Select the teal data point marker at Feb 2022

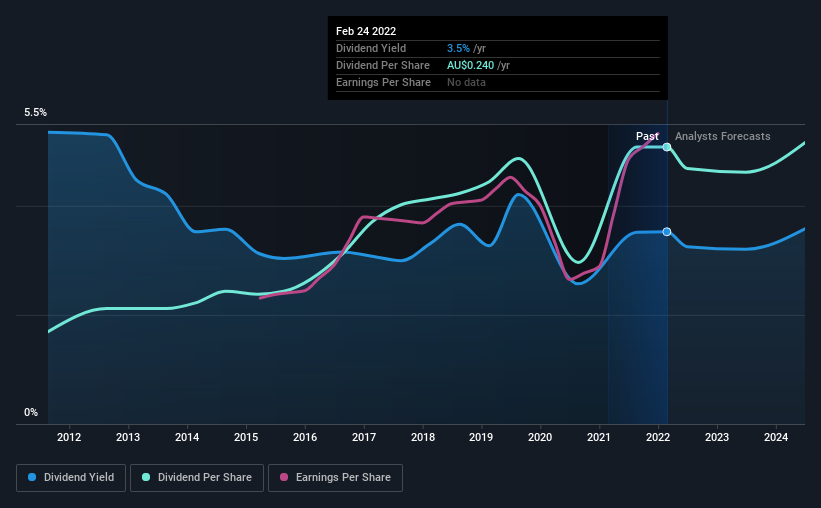667,147
